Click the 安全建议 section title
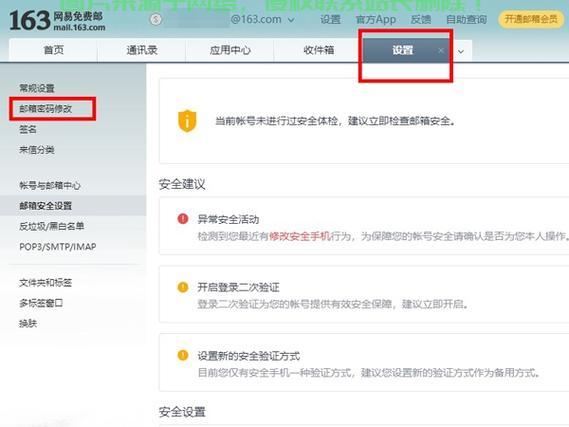The height and width of the screenshot is (427, 569). pos(182,184)
